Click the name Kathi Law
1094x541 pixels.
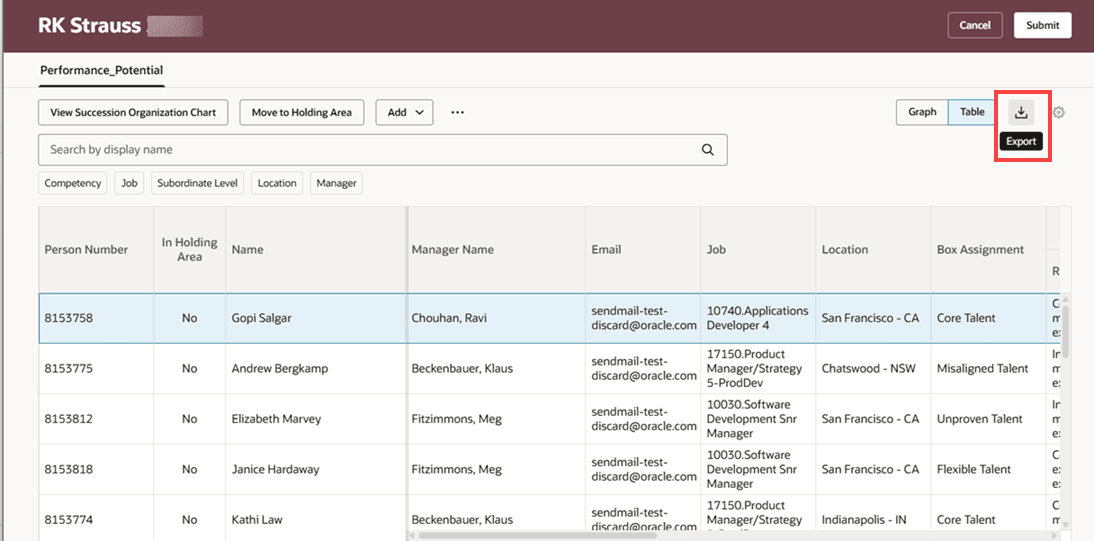257,519
